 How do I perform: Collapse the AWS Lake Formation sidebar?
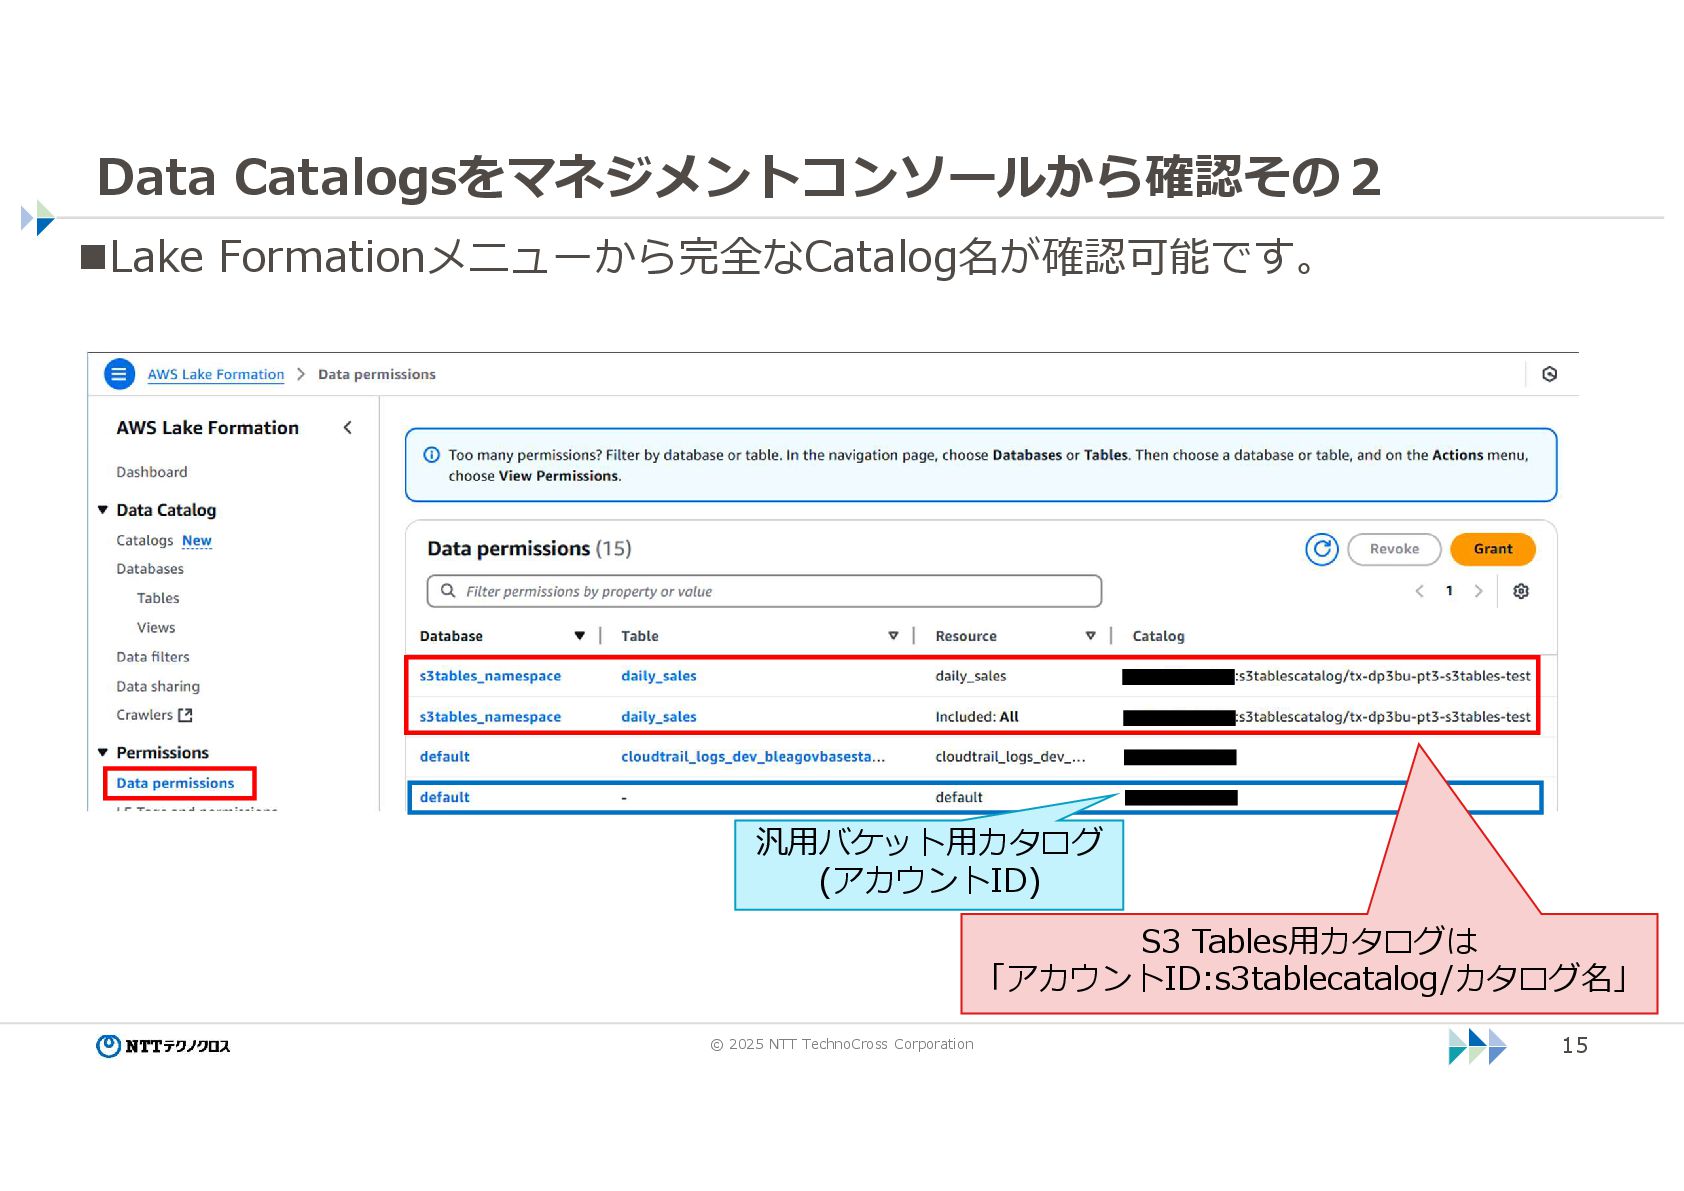348,428
